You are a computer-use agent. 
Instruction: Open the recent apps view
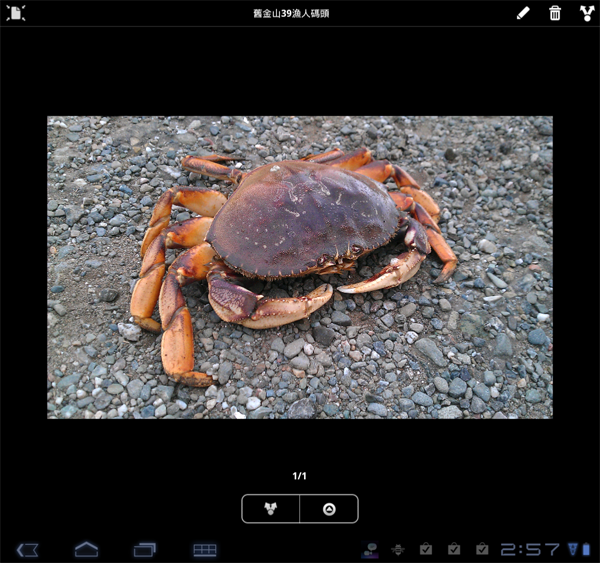pyautogui.click(x=145, y=550)
